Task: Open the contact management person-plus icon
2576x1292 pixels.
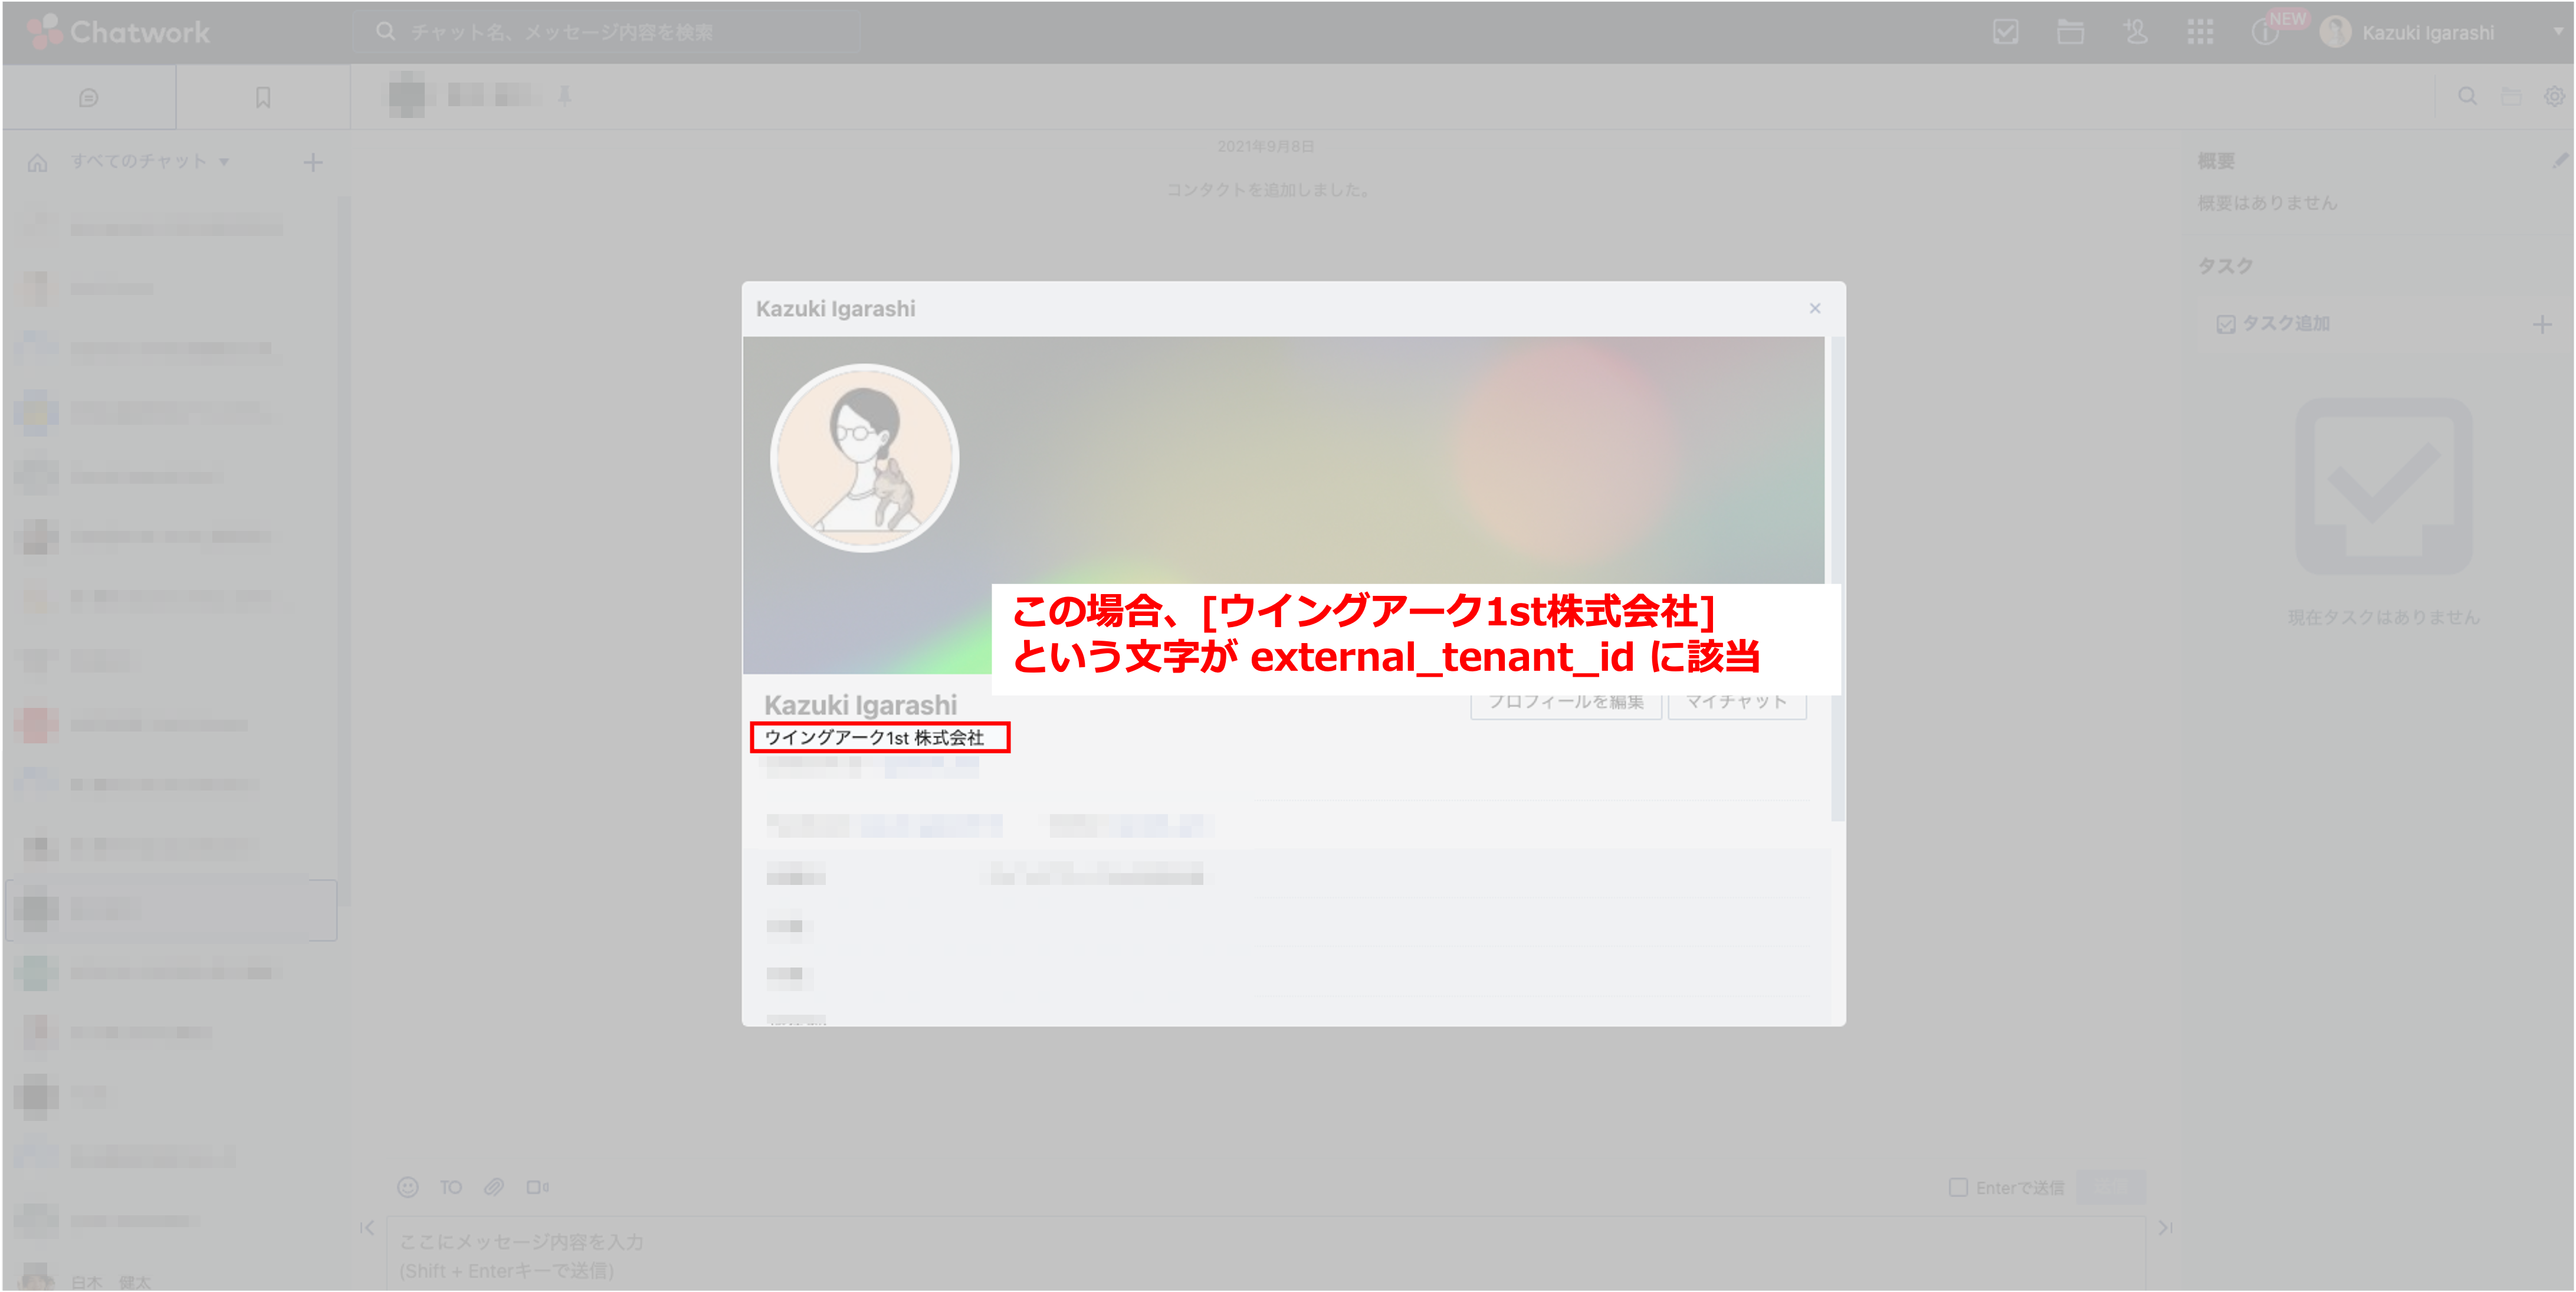Action: point(2135,32)
